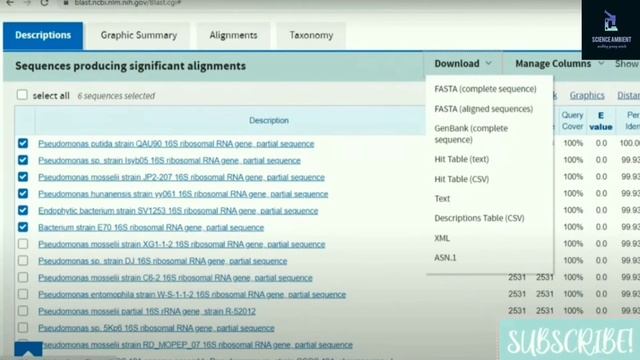Viewport: 640px width, 360px height.
Task: Sort by the Query Cover column header
Action: pyautogui.click(x=572, y=121)
